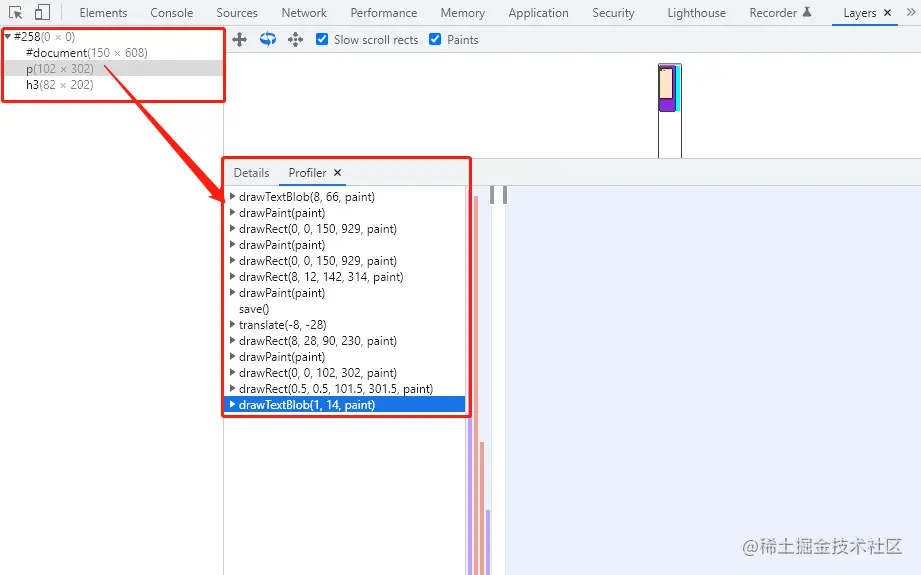Select the rotate mode tool
The image size is (921, 575).
268,39
